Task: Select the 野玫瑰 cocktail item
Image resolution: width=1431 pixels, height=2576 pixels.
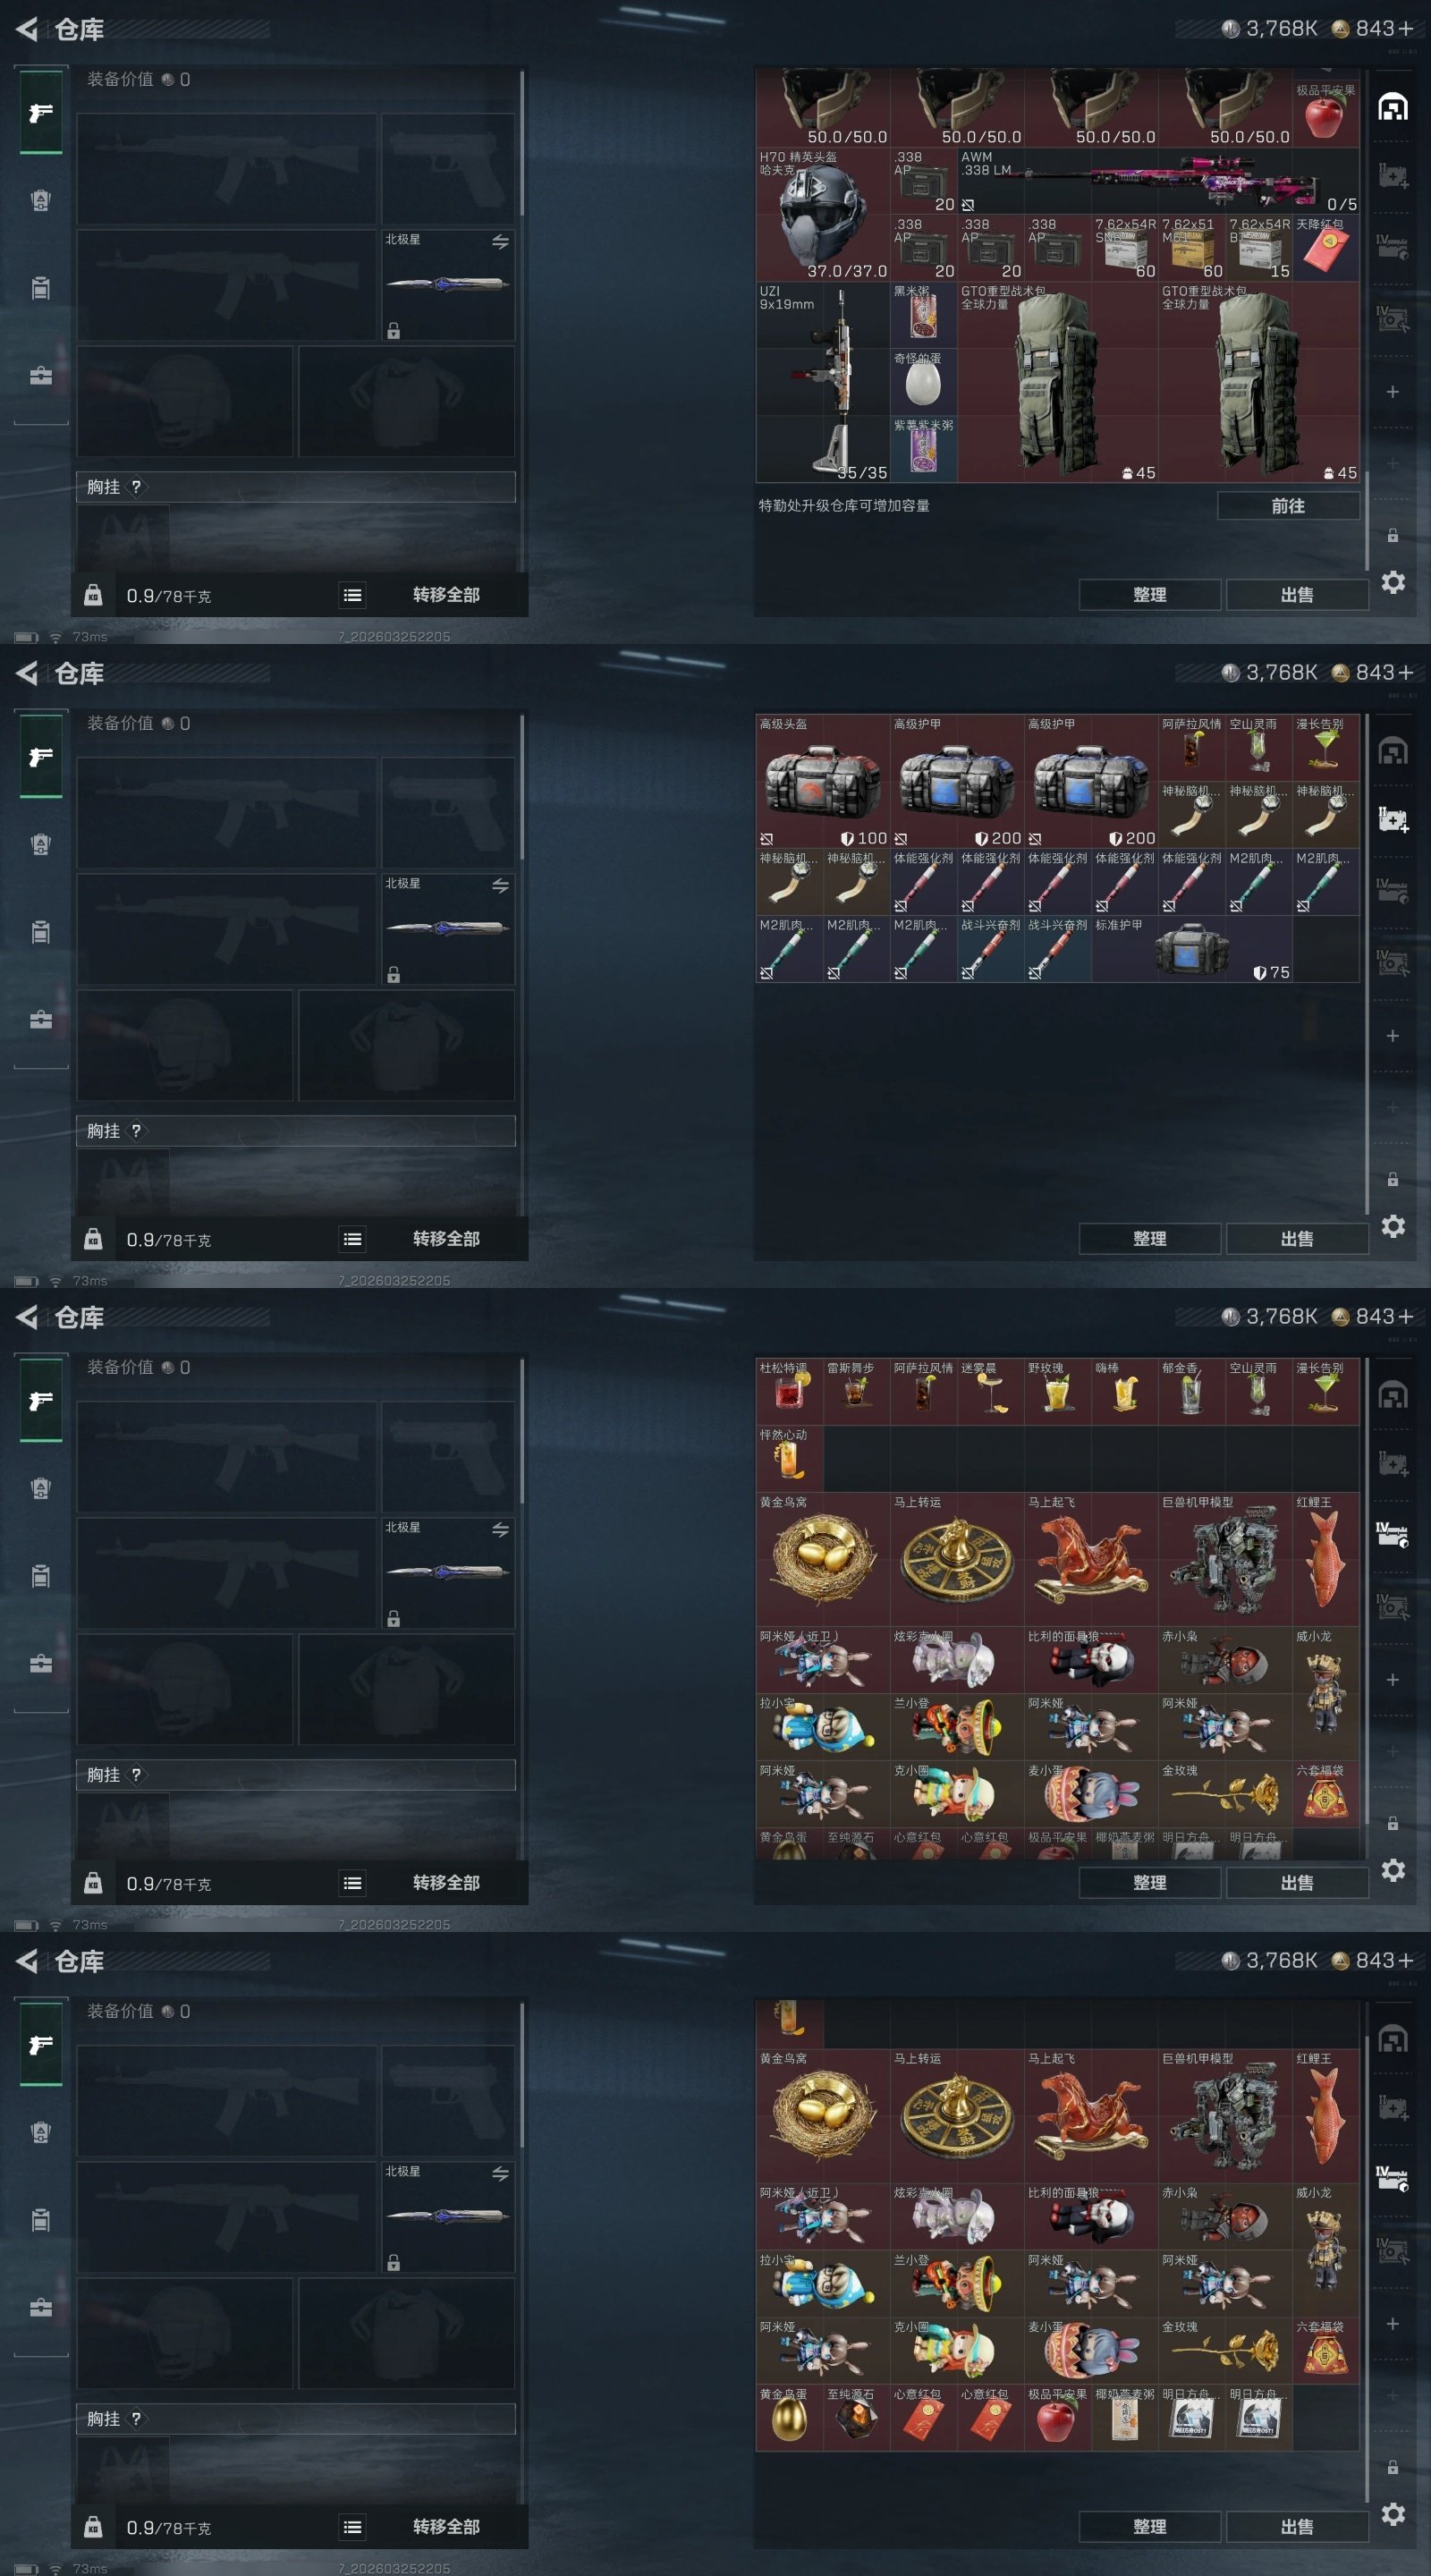Action: (1058, 1391)
